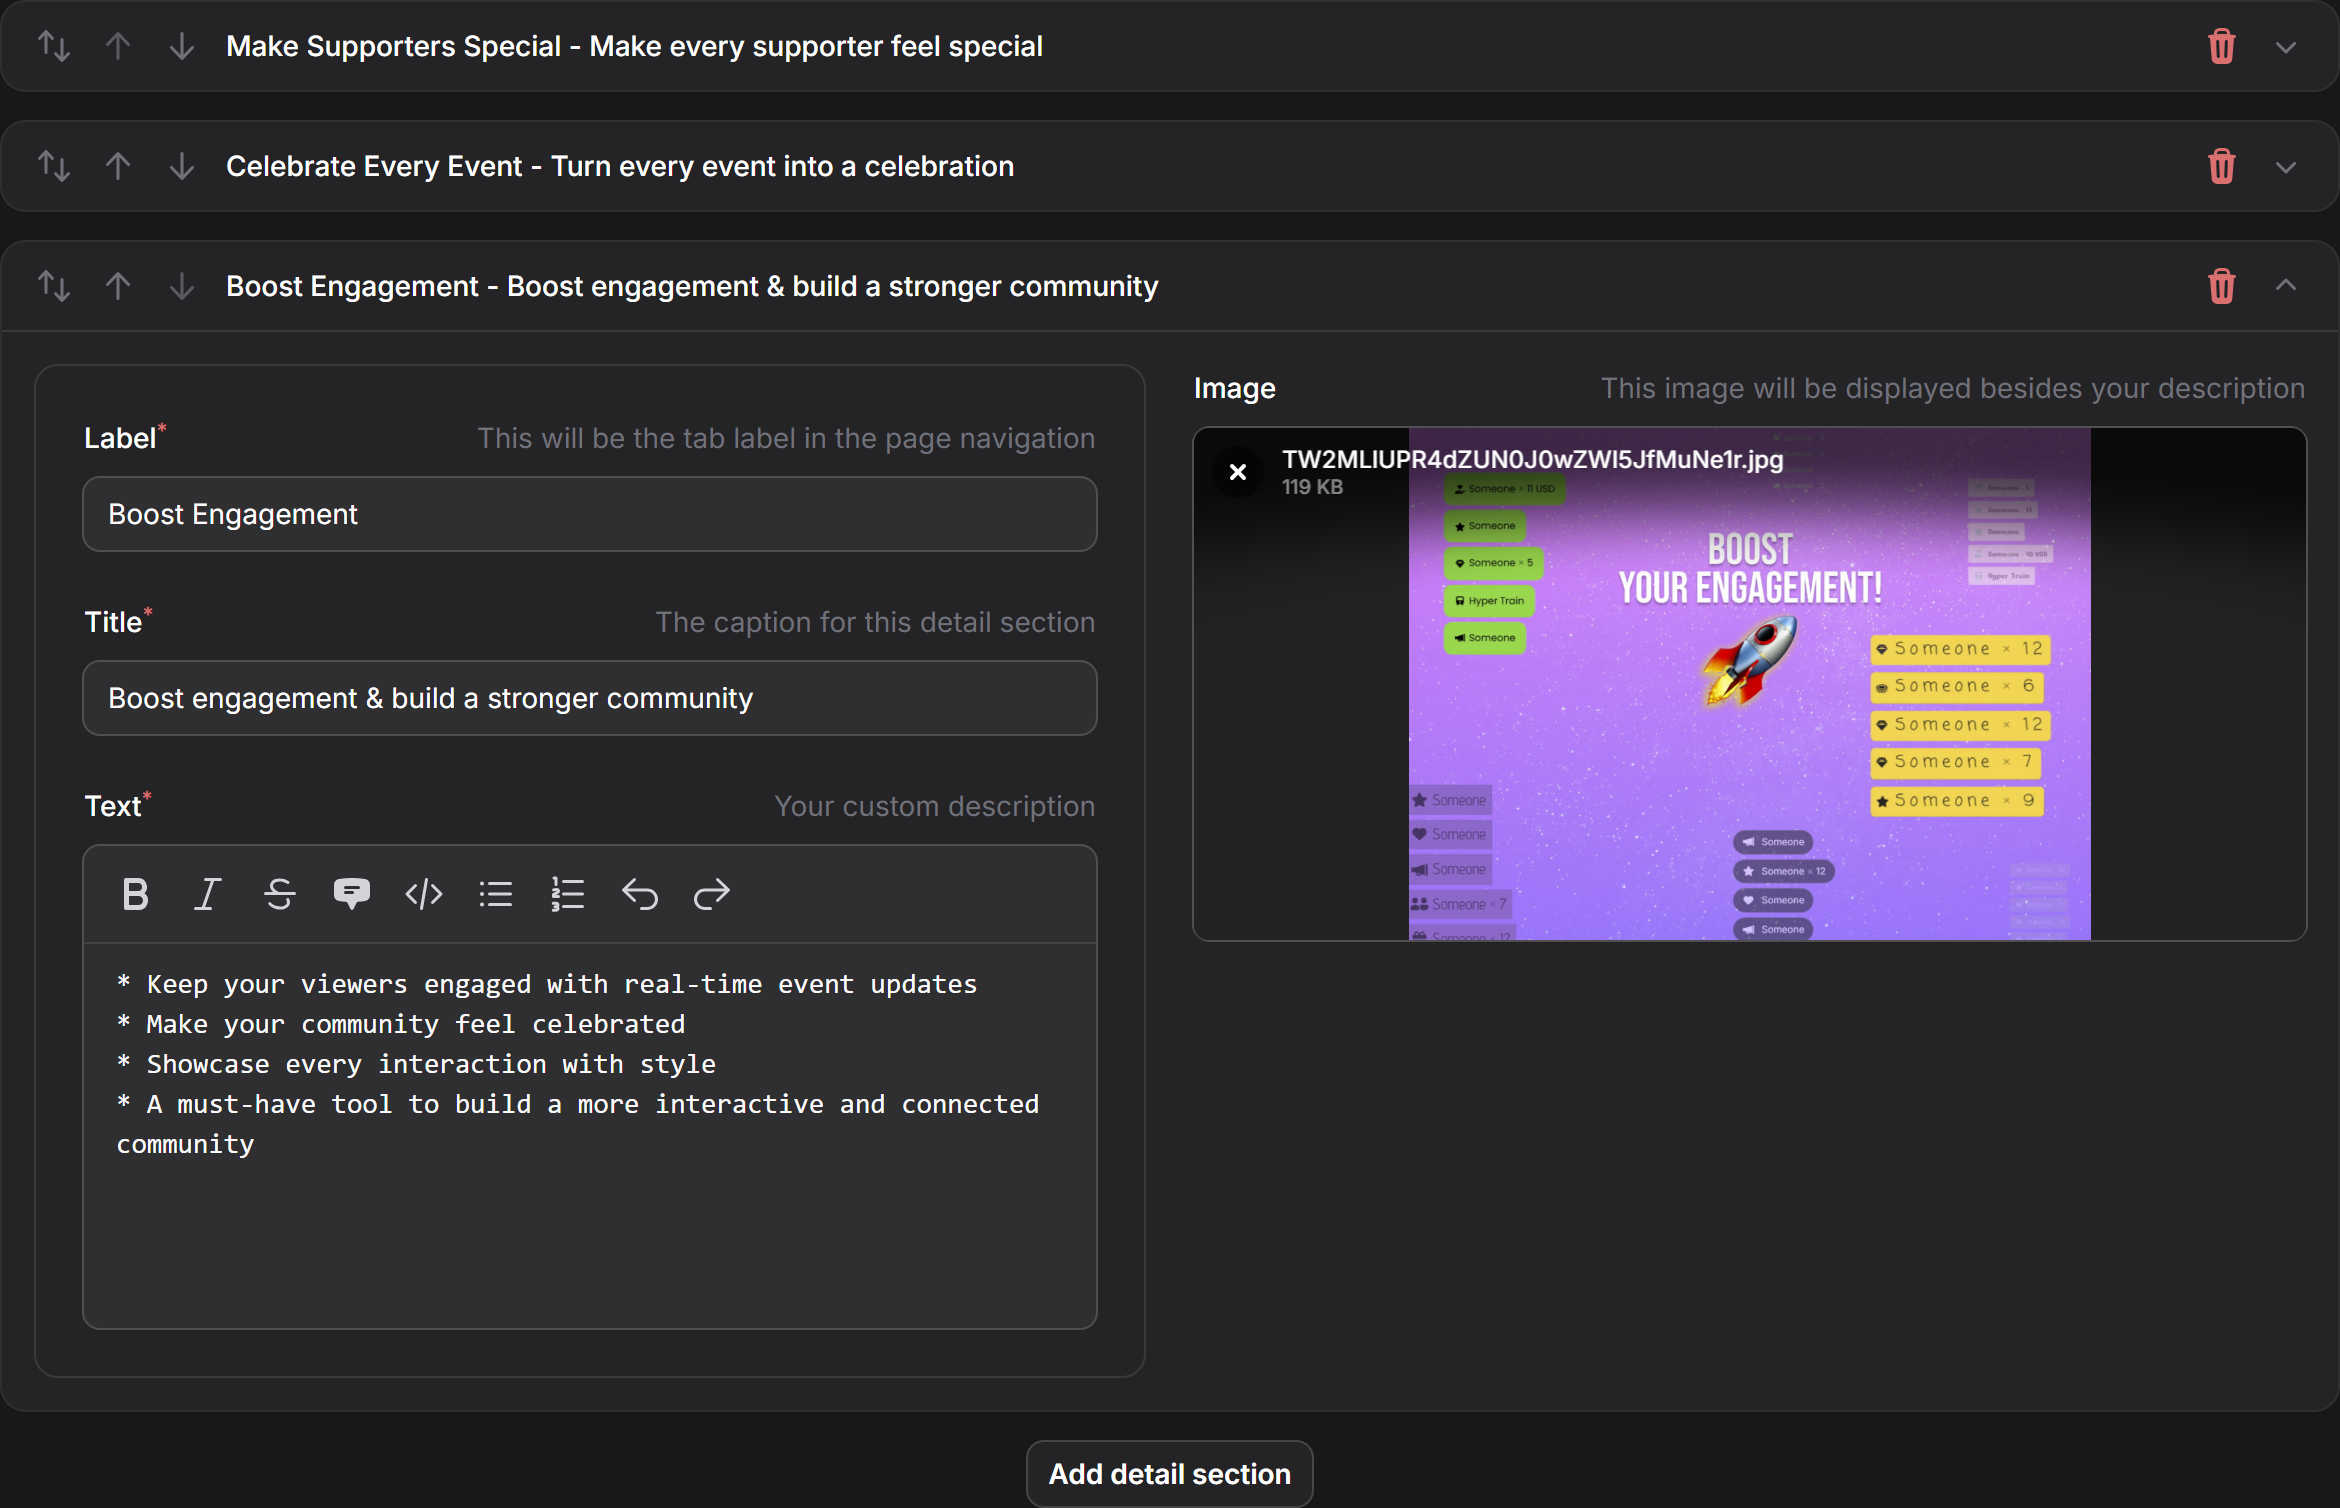Image resolution: width=2340 pixels, height=1508 pixels.
Task: Redo last text edit
Action: [x=711, y=893]
